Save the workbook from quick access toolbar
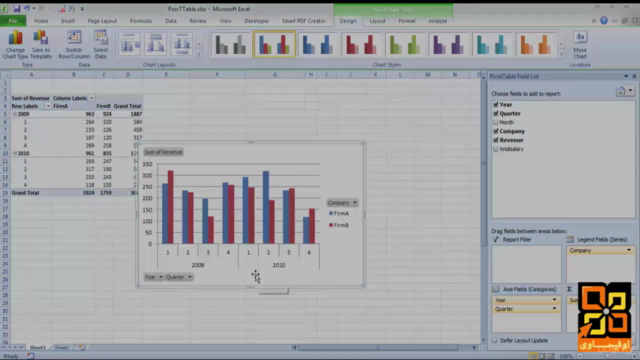 [x=17, y=9]
